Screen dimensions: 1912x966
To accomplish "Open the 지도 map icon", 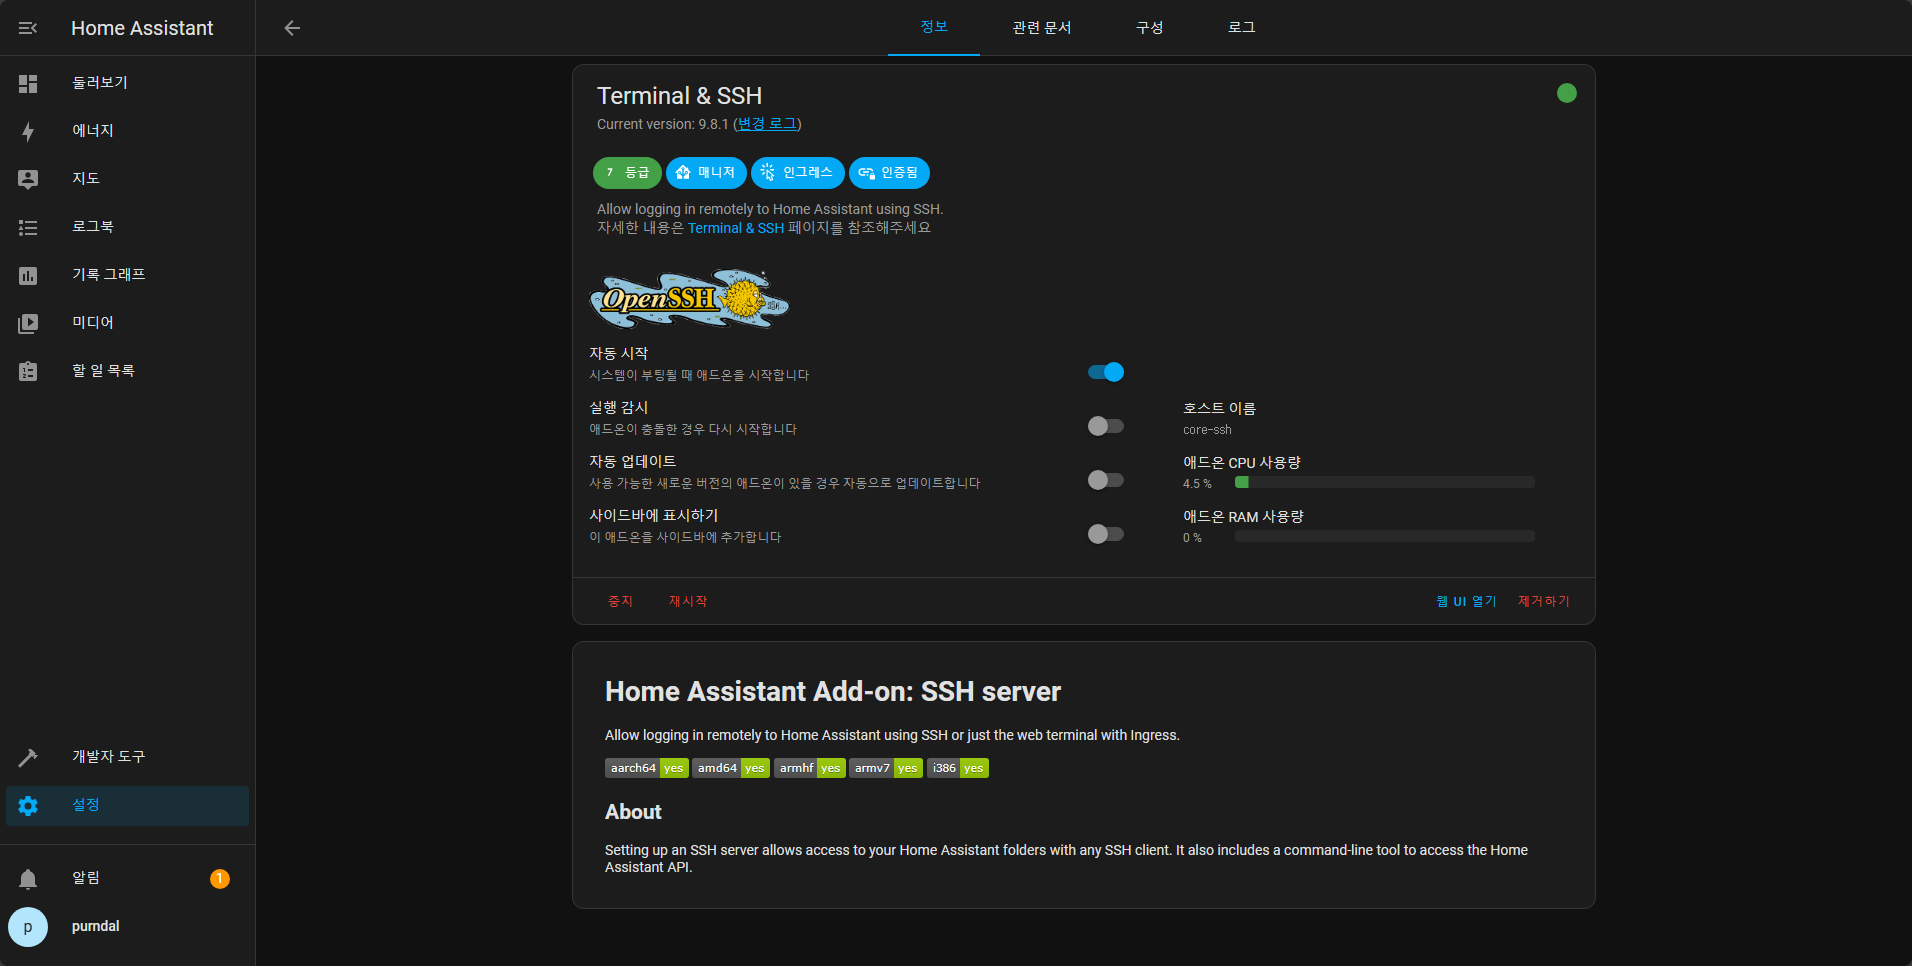I will (28, 179).
